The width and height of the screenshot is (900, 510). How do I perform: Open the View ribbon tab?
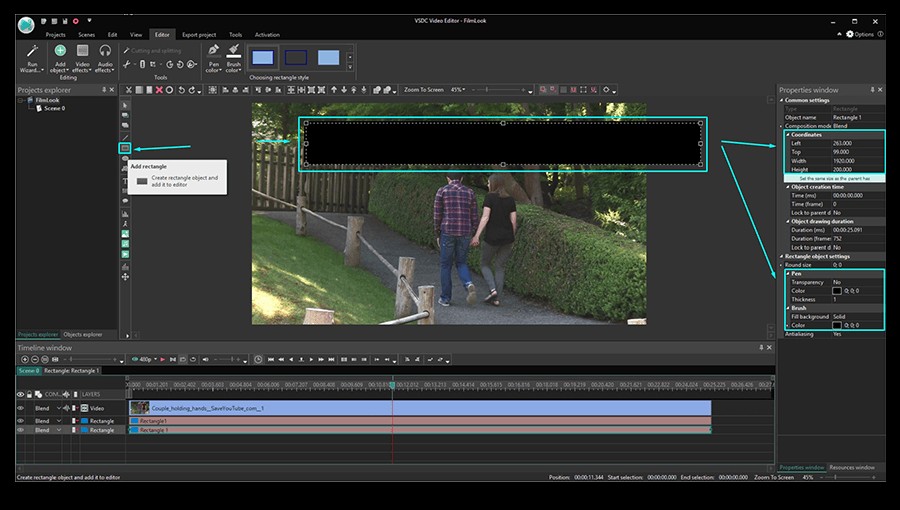click(136, 35)
